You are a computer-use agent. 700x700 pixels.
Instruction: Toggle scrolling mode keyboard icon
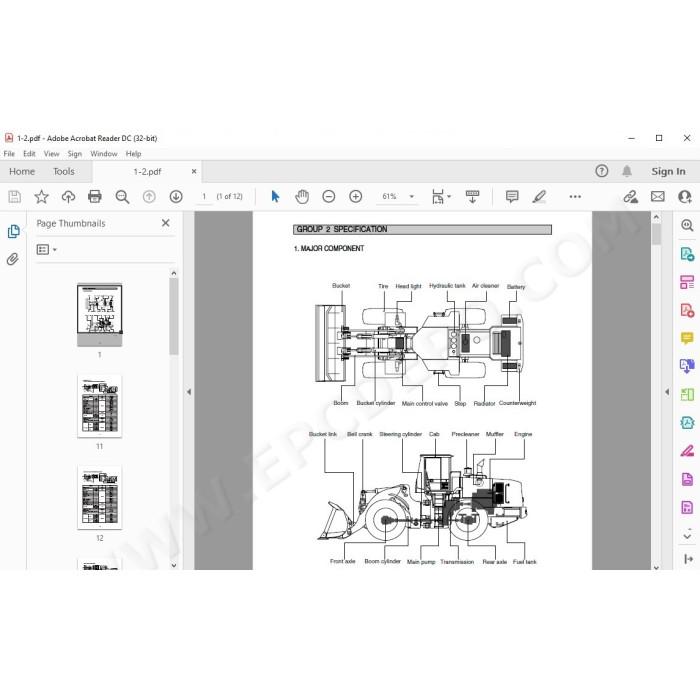(x=472, y=196)
